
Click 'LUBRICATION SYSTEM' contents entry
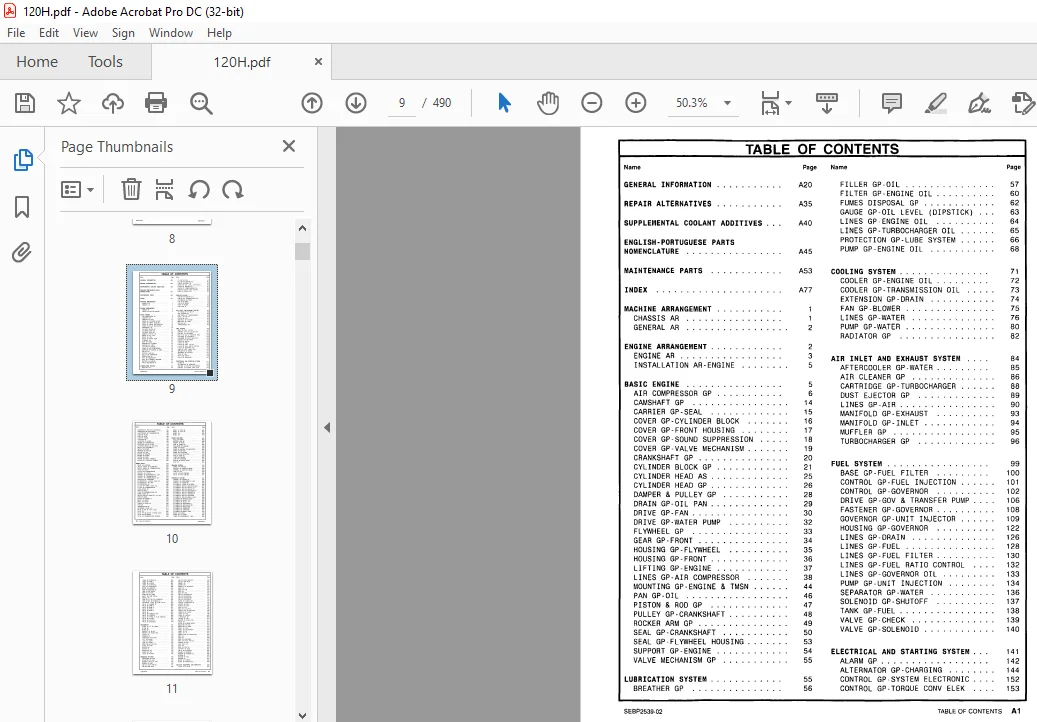point(665,679)
